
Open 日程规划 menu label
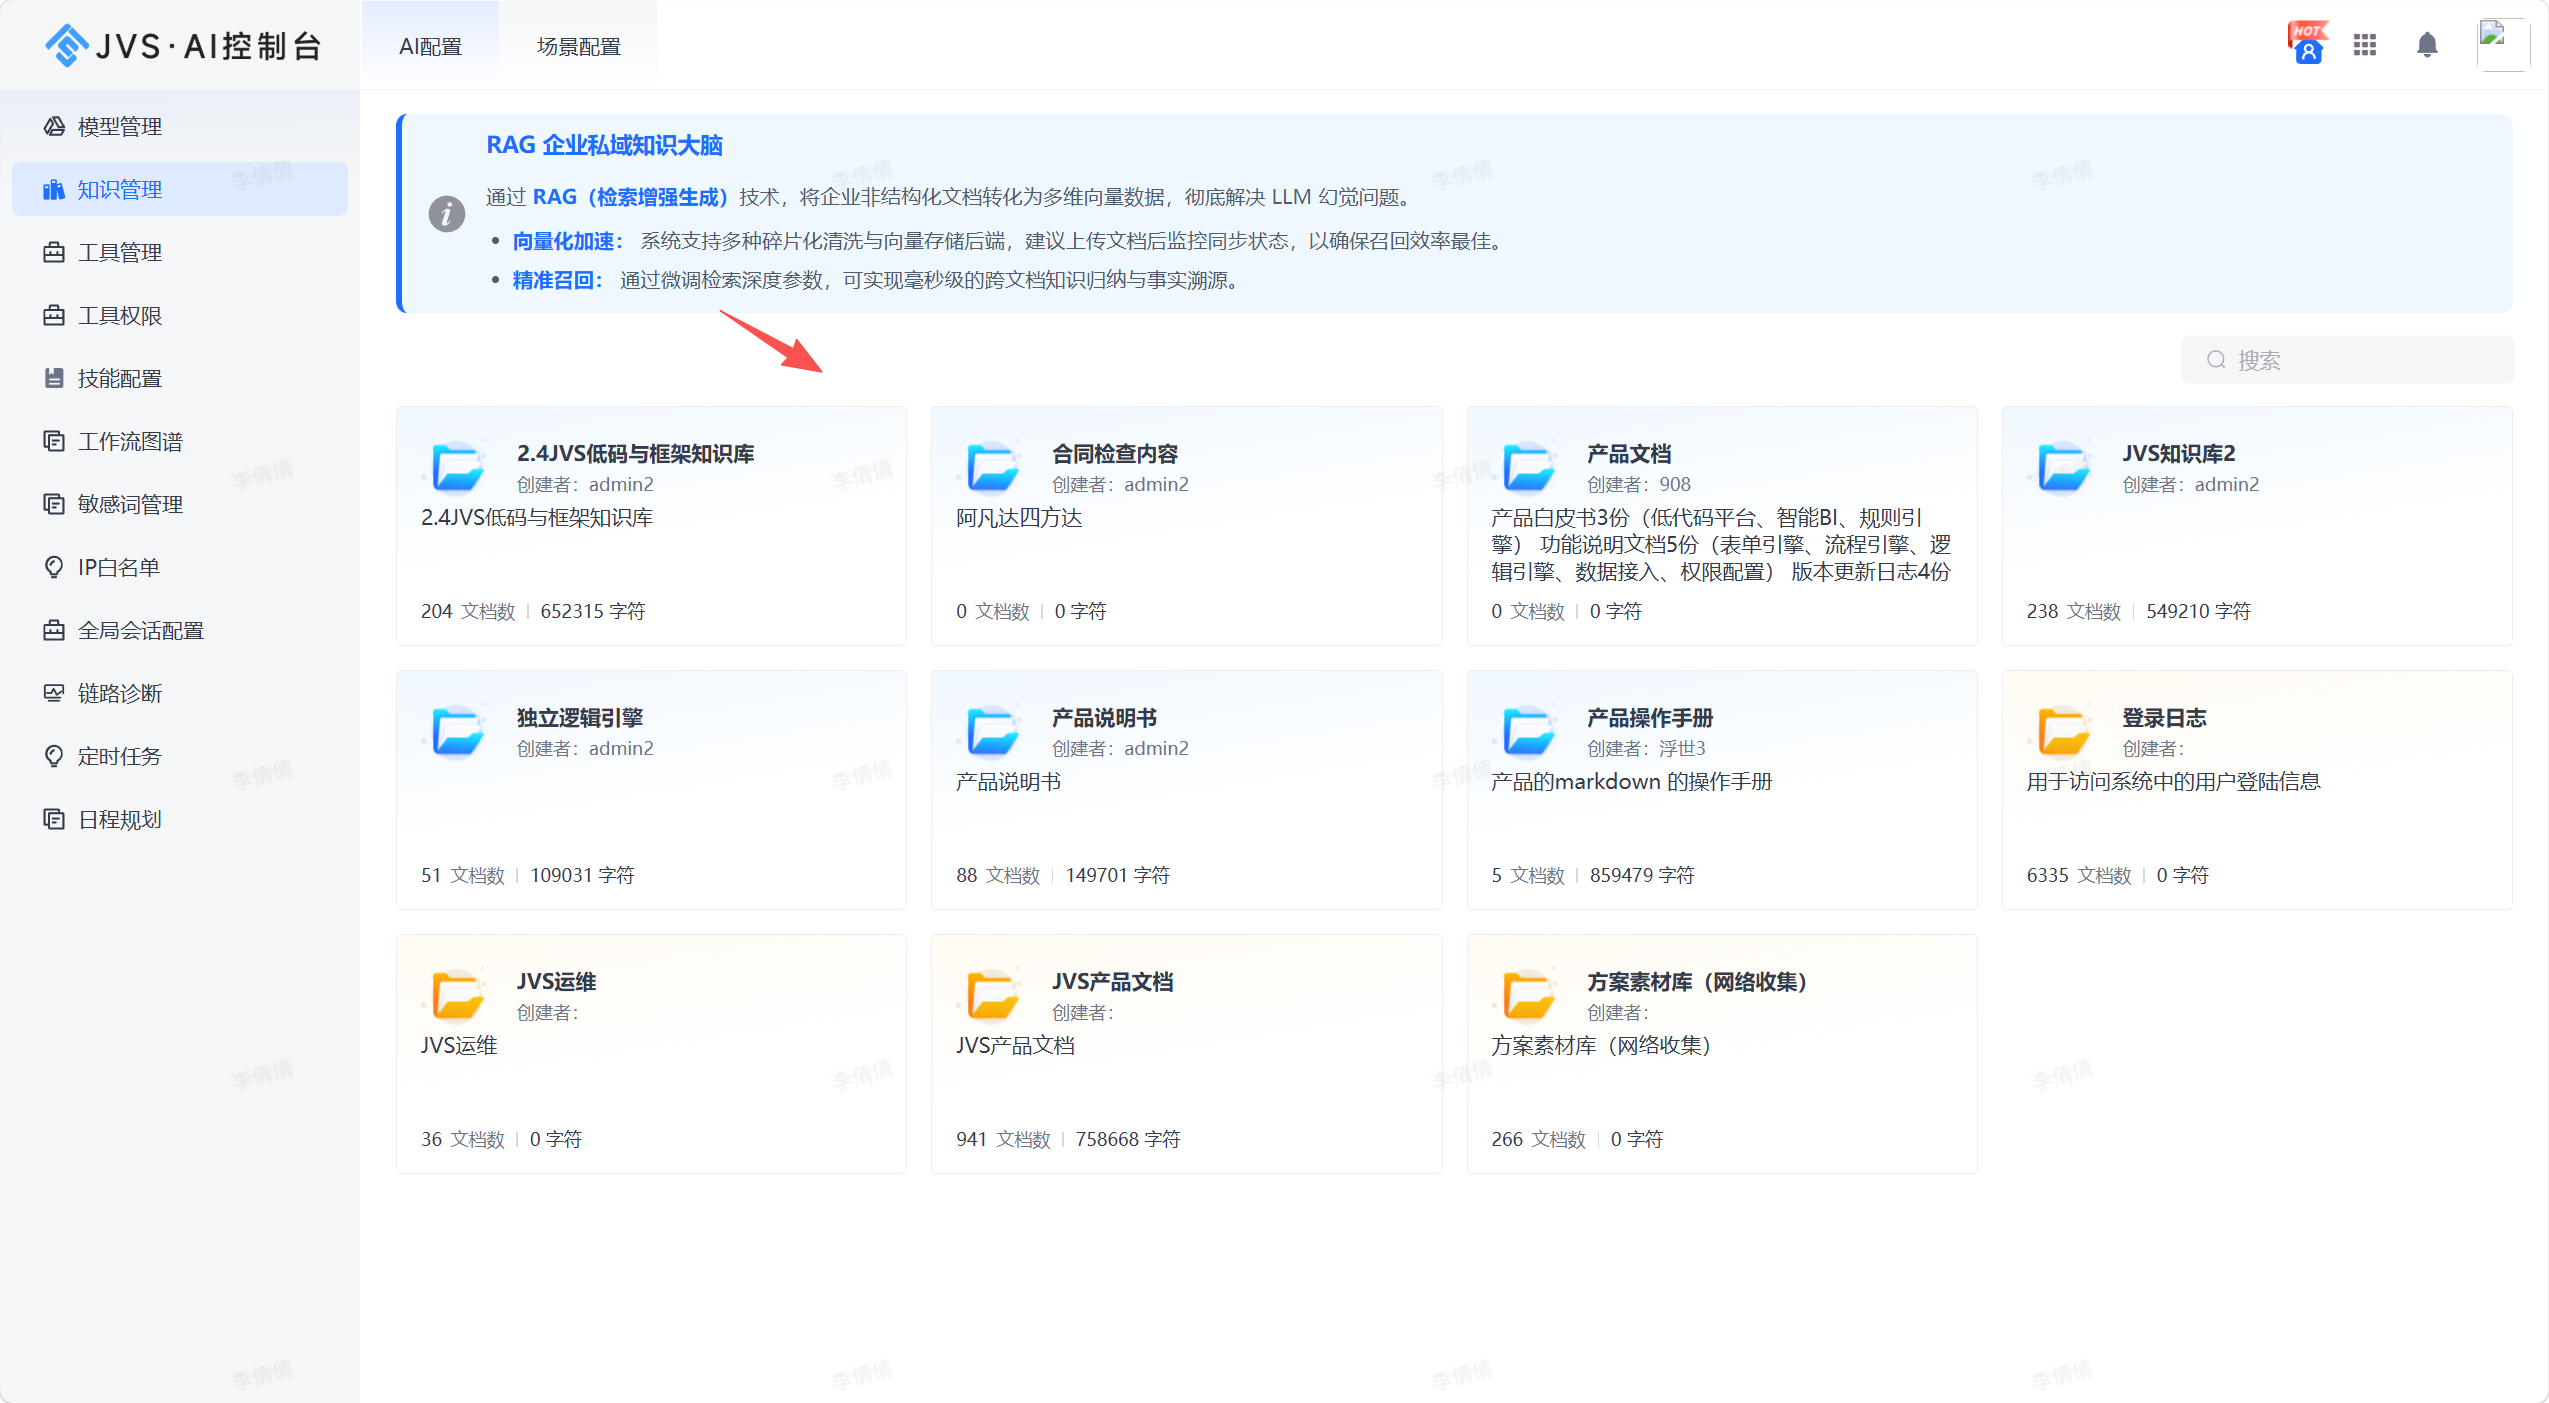point(120,820)
